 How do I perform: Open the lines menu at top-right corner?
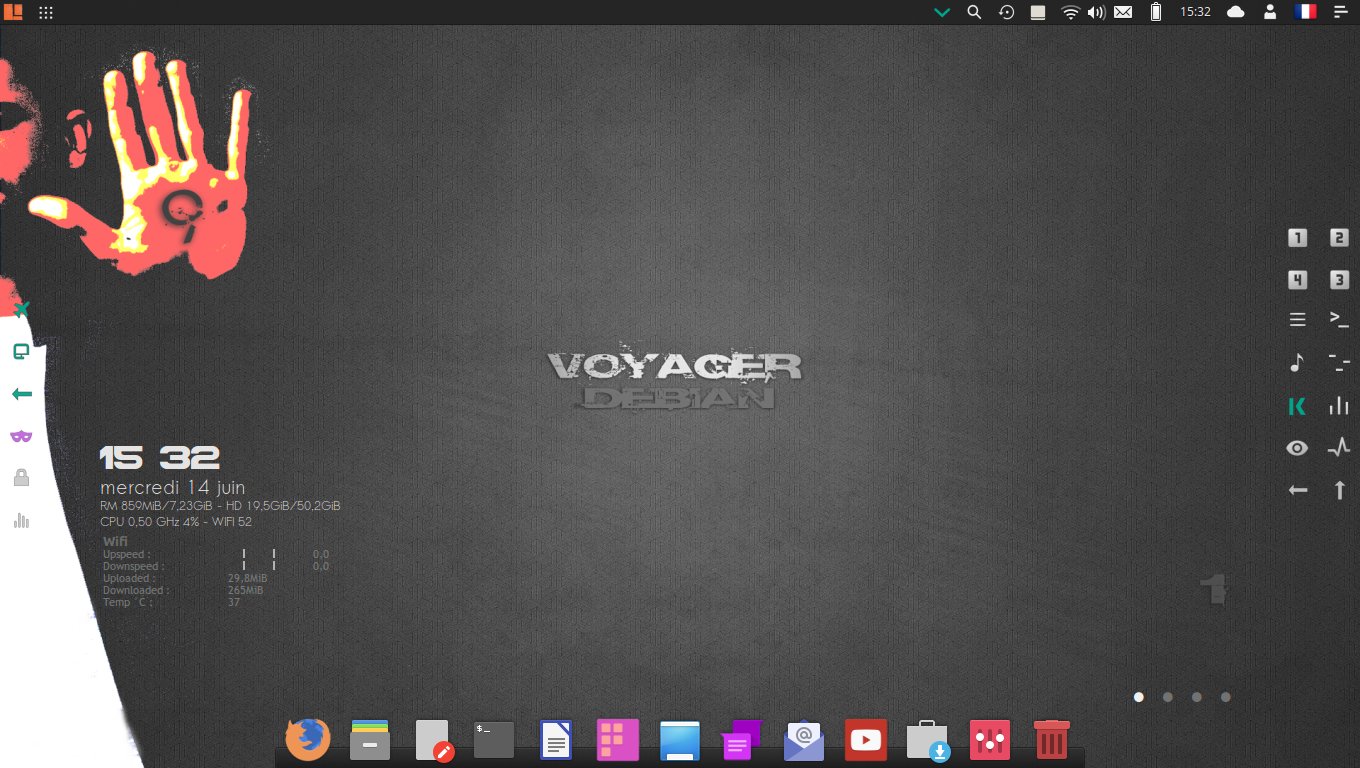tap(1340, 12)
